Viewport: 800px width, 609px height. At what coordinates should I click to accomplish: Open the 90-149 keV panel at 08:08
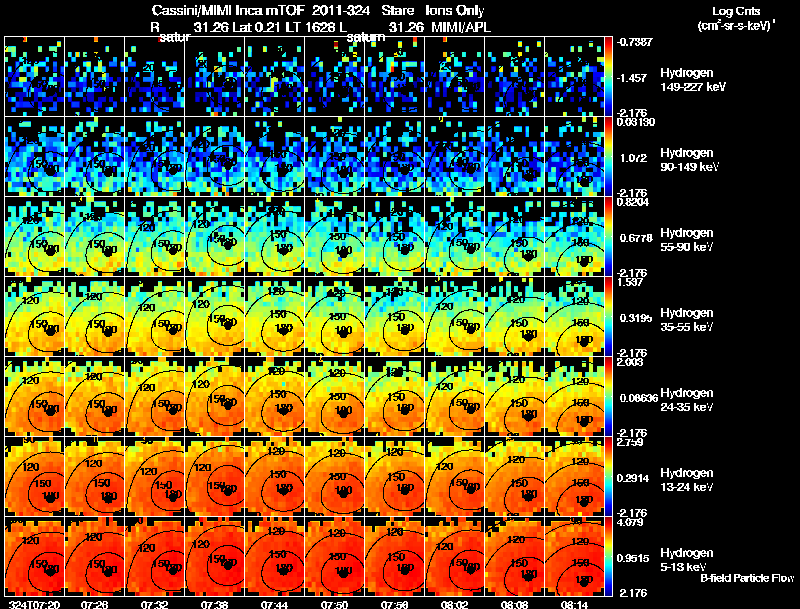pyautogui.click(x=515, y=157)
